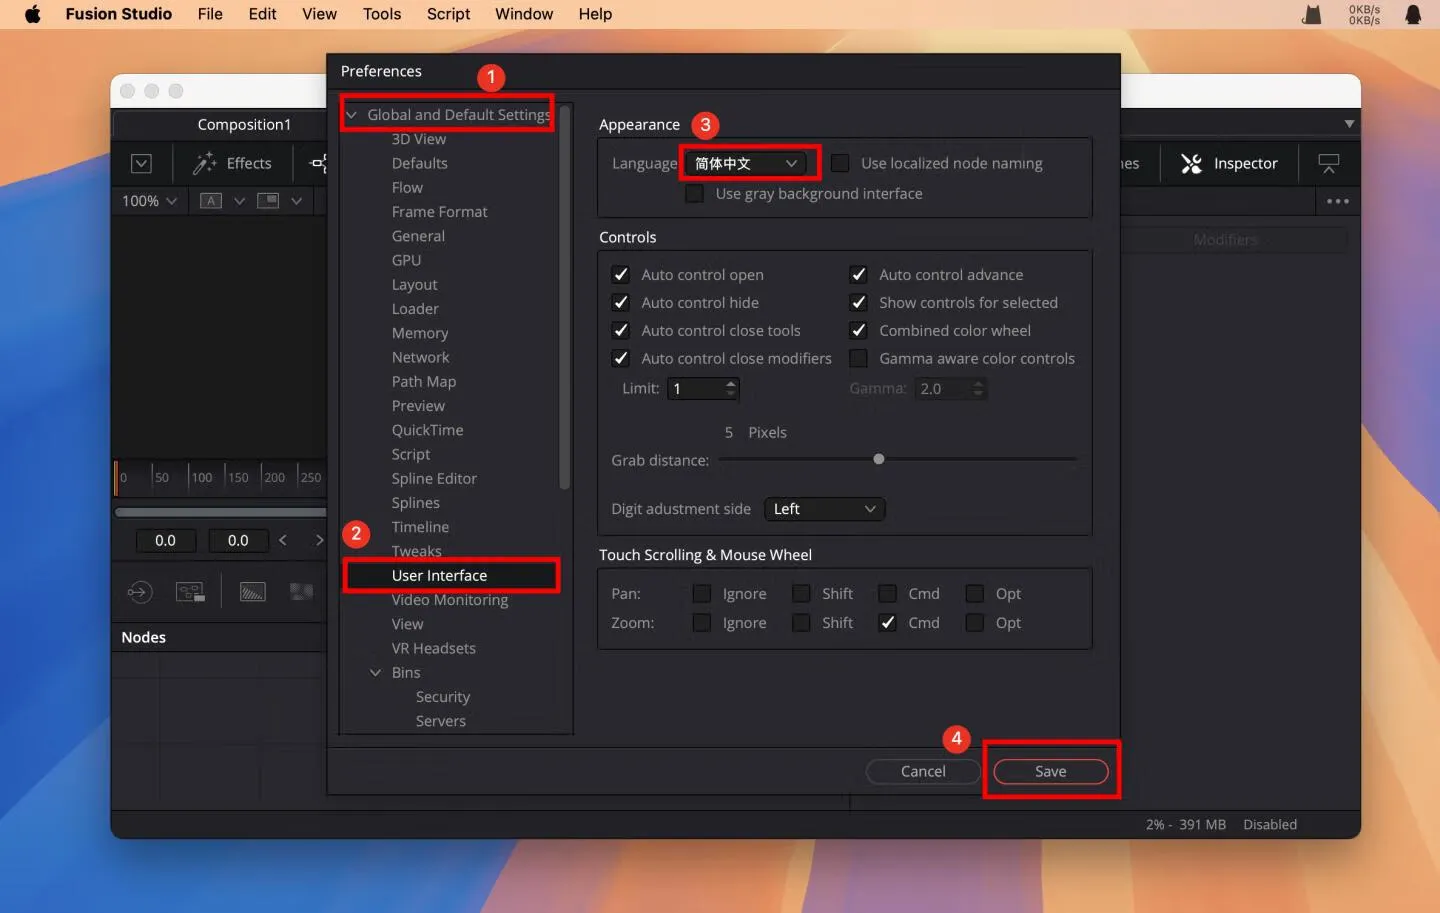Image resolution: width=1440 pixels, height=913 pixels.
Task: Enable Gamma aware color controls
Action: (858, 358)
